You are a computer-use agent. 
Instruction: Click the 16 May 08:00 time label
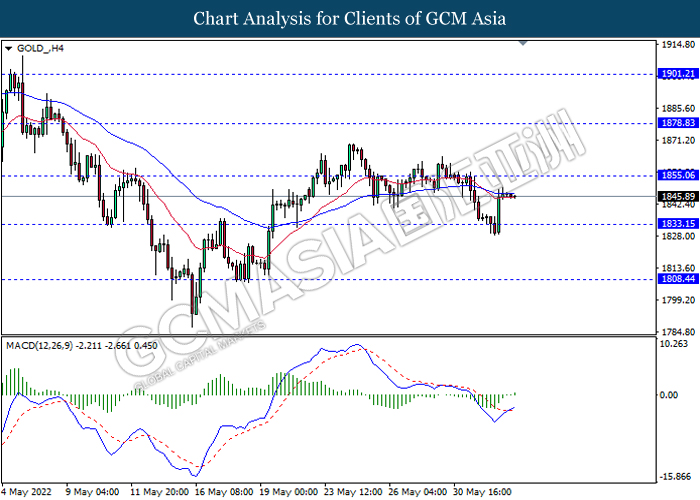tap(224, 492)
